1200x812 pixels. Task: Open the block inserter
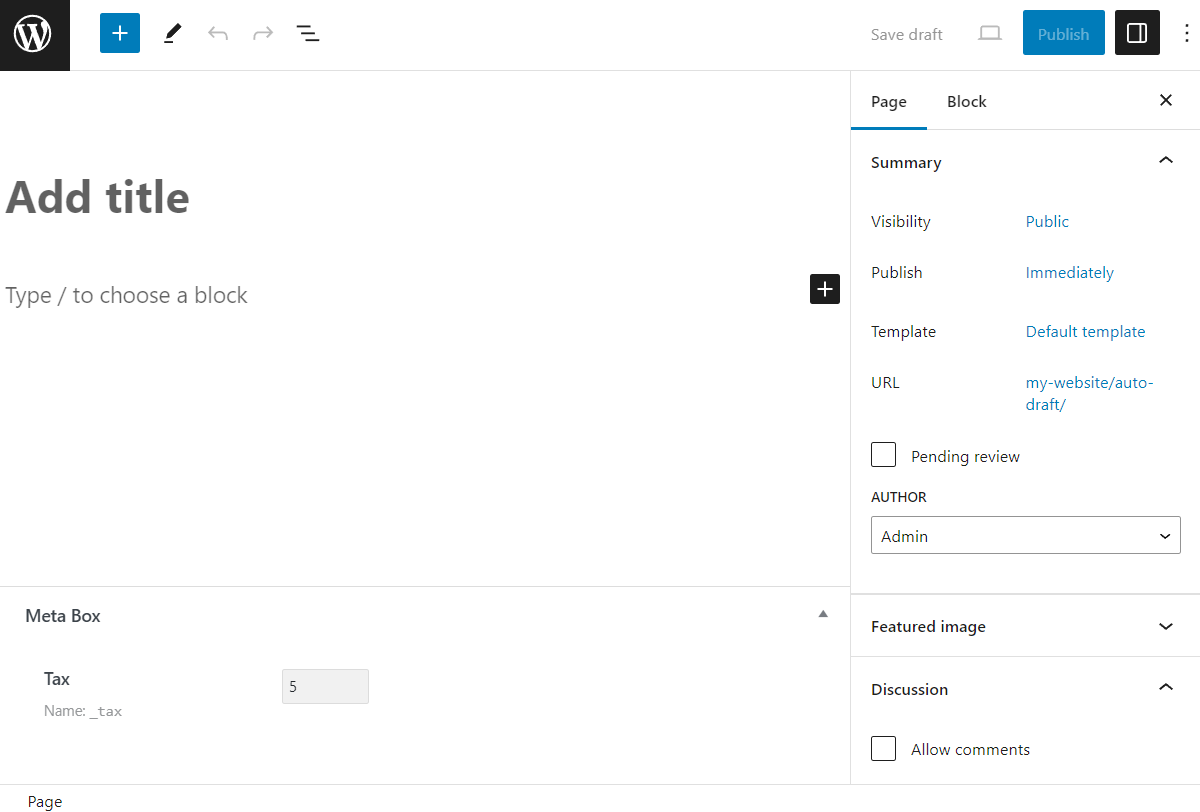(119, 33)
